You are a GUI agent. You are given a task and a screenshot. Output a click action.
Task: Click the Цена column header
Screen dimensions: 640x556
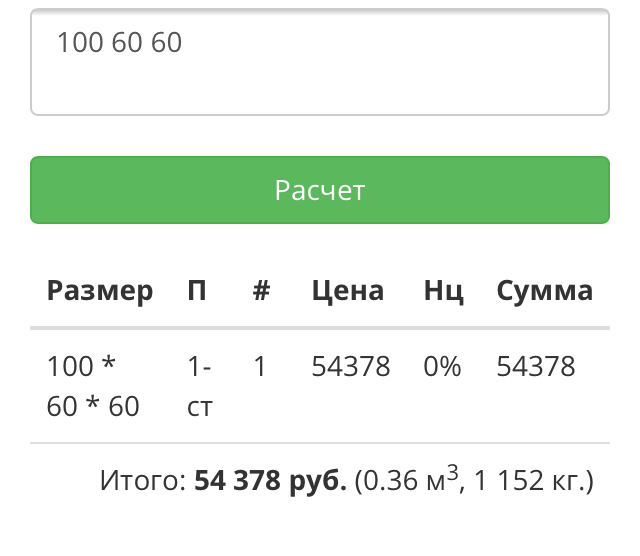coord(347,291)
